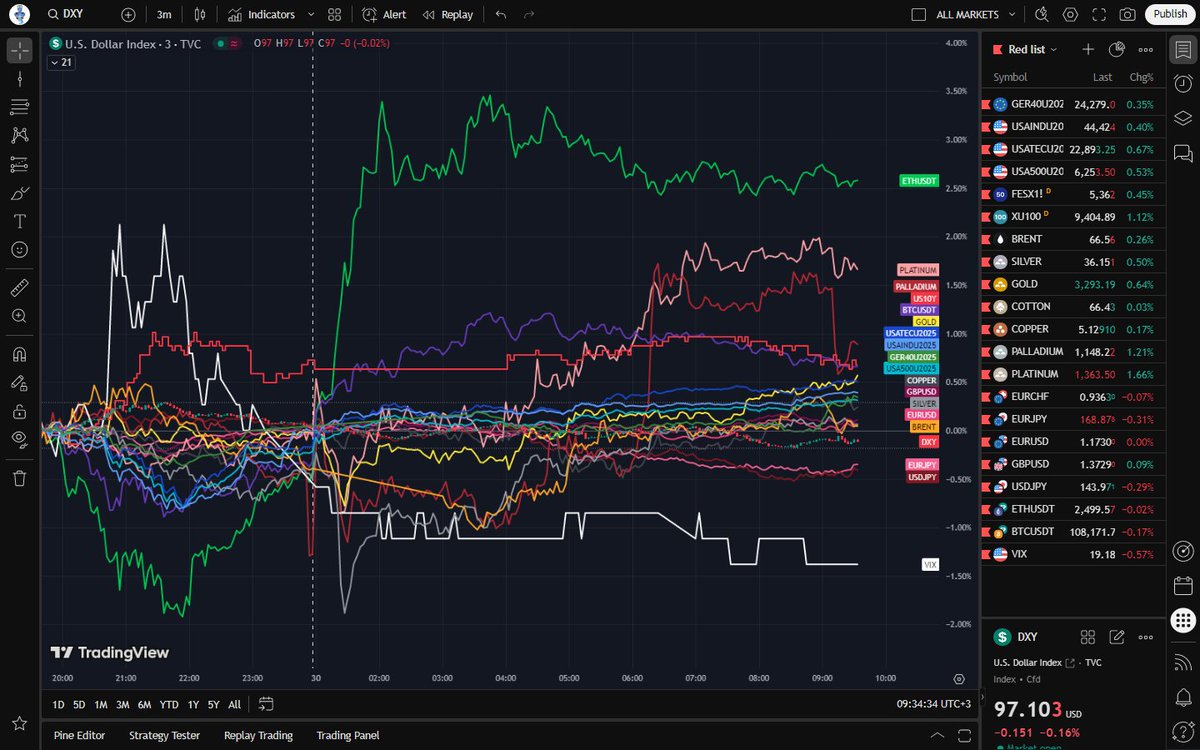Expand the 21 collapsed indicators legend
This screenshot has height=750, width=1200.
pos(61,62)
